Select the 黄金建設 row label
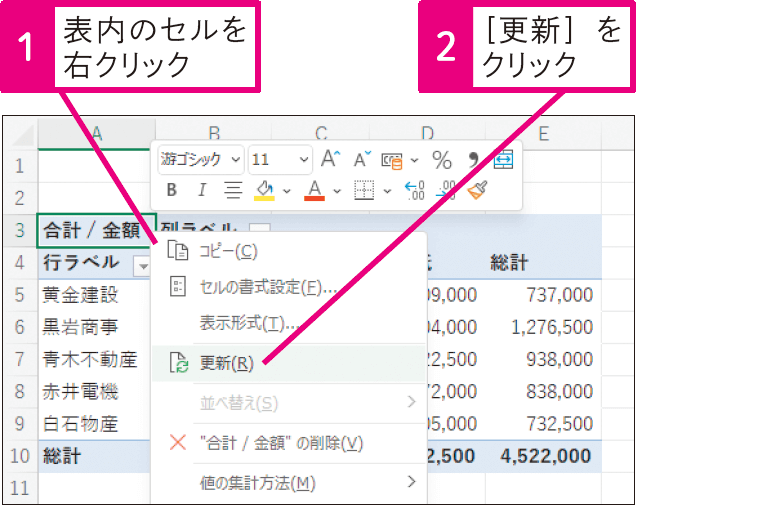The height and width of the screenshot is (505, 783). (80, 295)
